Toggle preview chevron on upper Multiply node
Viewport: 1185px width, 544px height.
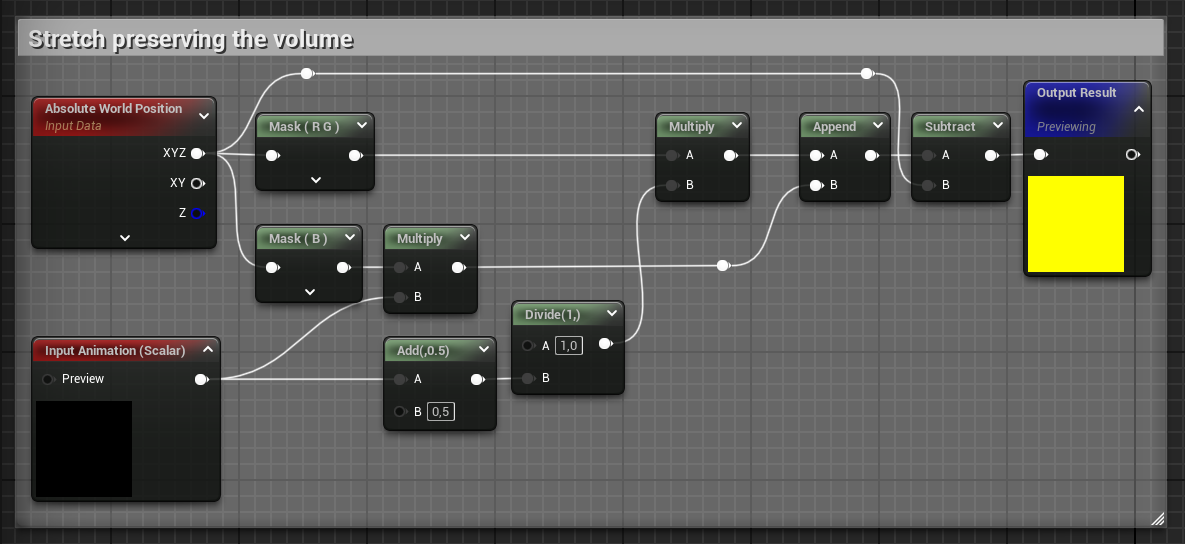click(x=736, y=125)
